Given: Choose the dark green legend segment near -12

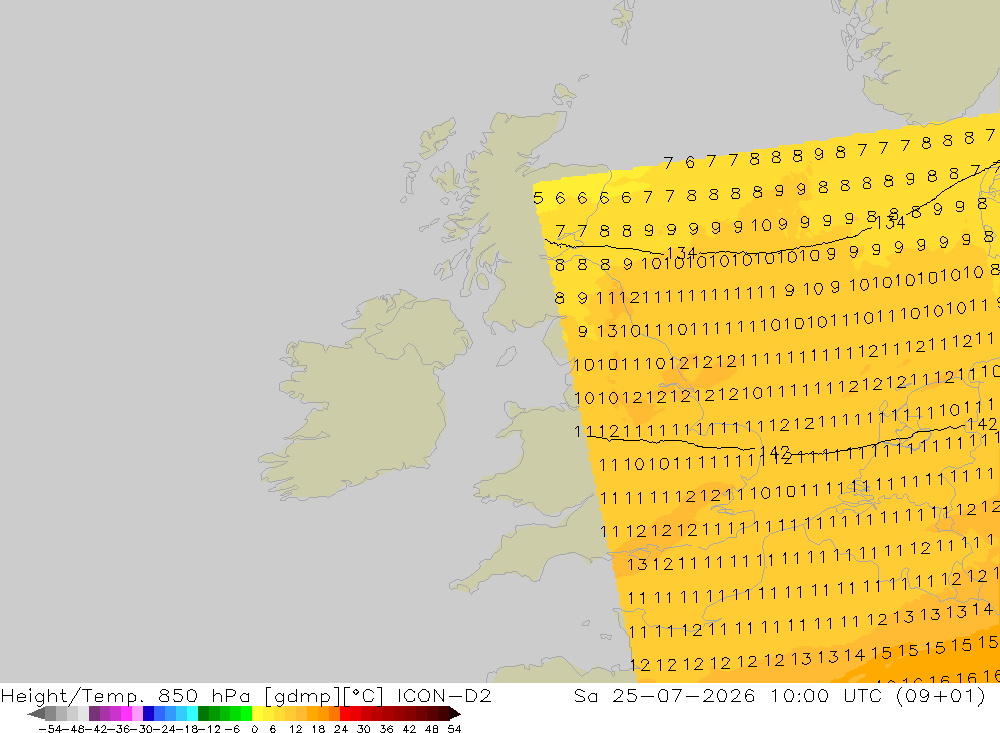Looking at the screenshot, I should pos(203,713).
